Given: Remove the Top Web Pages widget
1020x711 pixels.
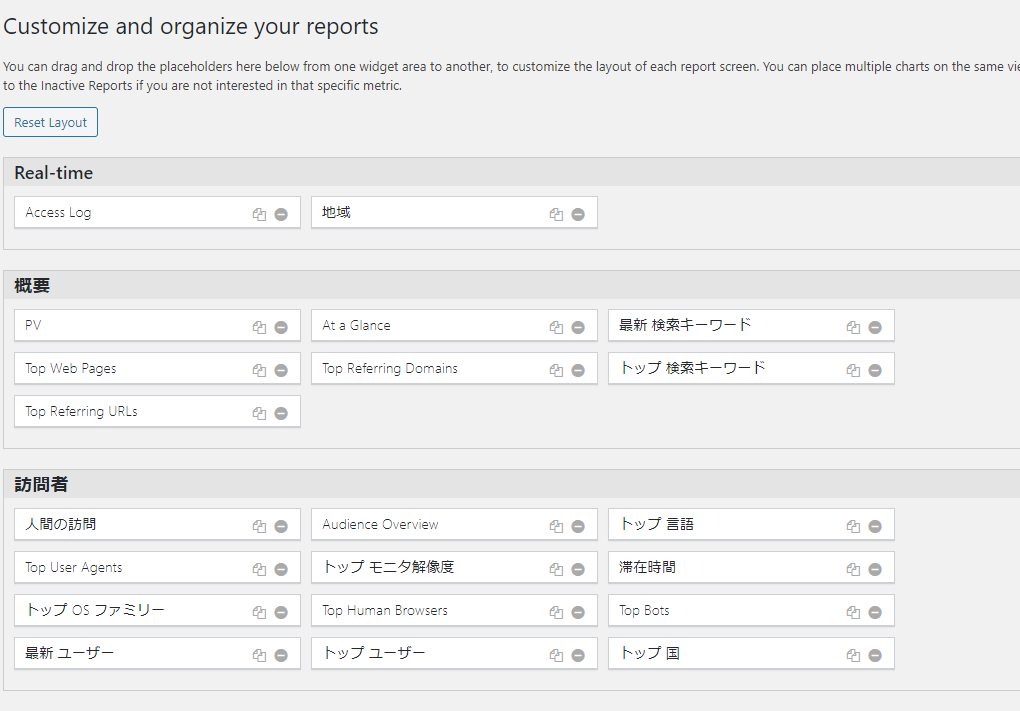Looking at the screenshot, I should (x=281, y=370).
